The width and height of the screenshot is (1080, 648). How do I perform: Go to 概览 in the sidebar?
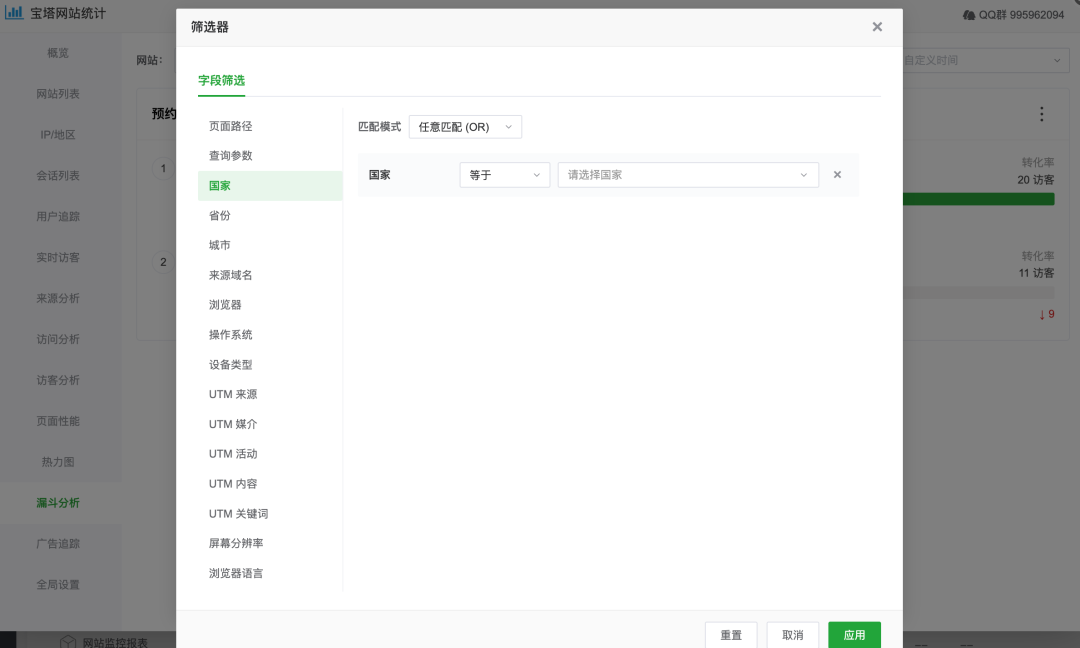pos(59,53)
